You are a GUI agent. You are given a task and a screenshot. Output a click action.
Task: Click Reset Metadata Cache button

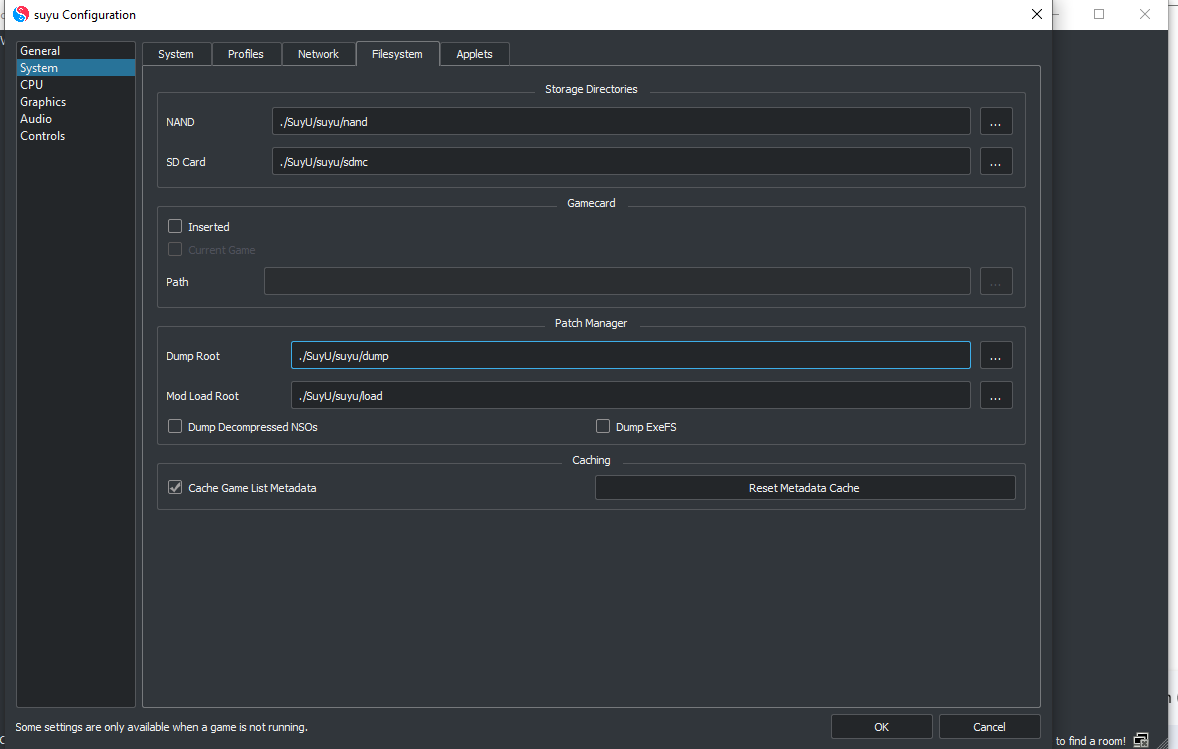coord(805,488)
